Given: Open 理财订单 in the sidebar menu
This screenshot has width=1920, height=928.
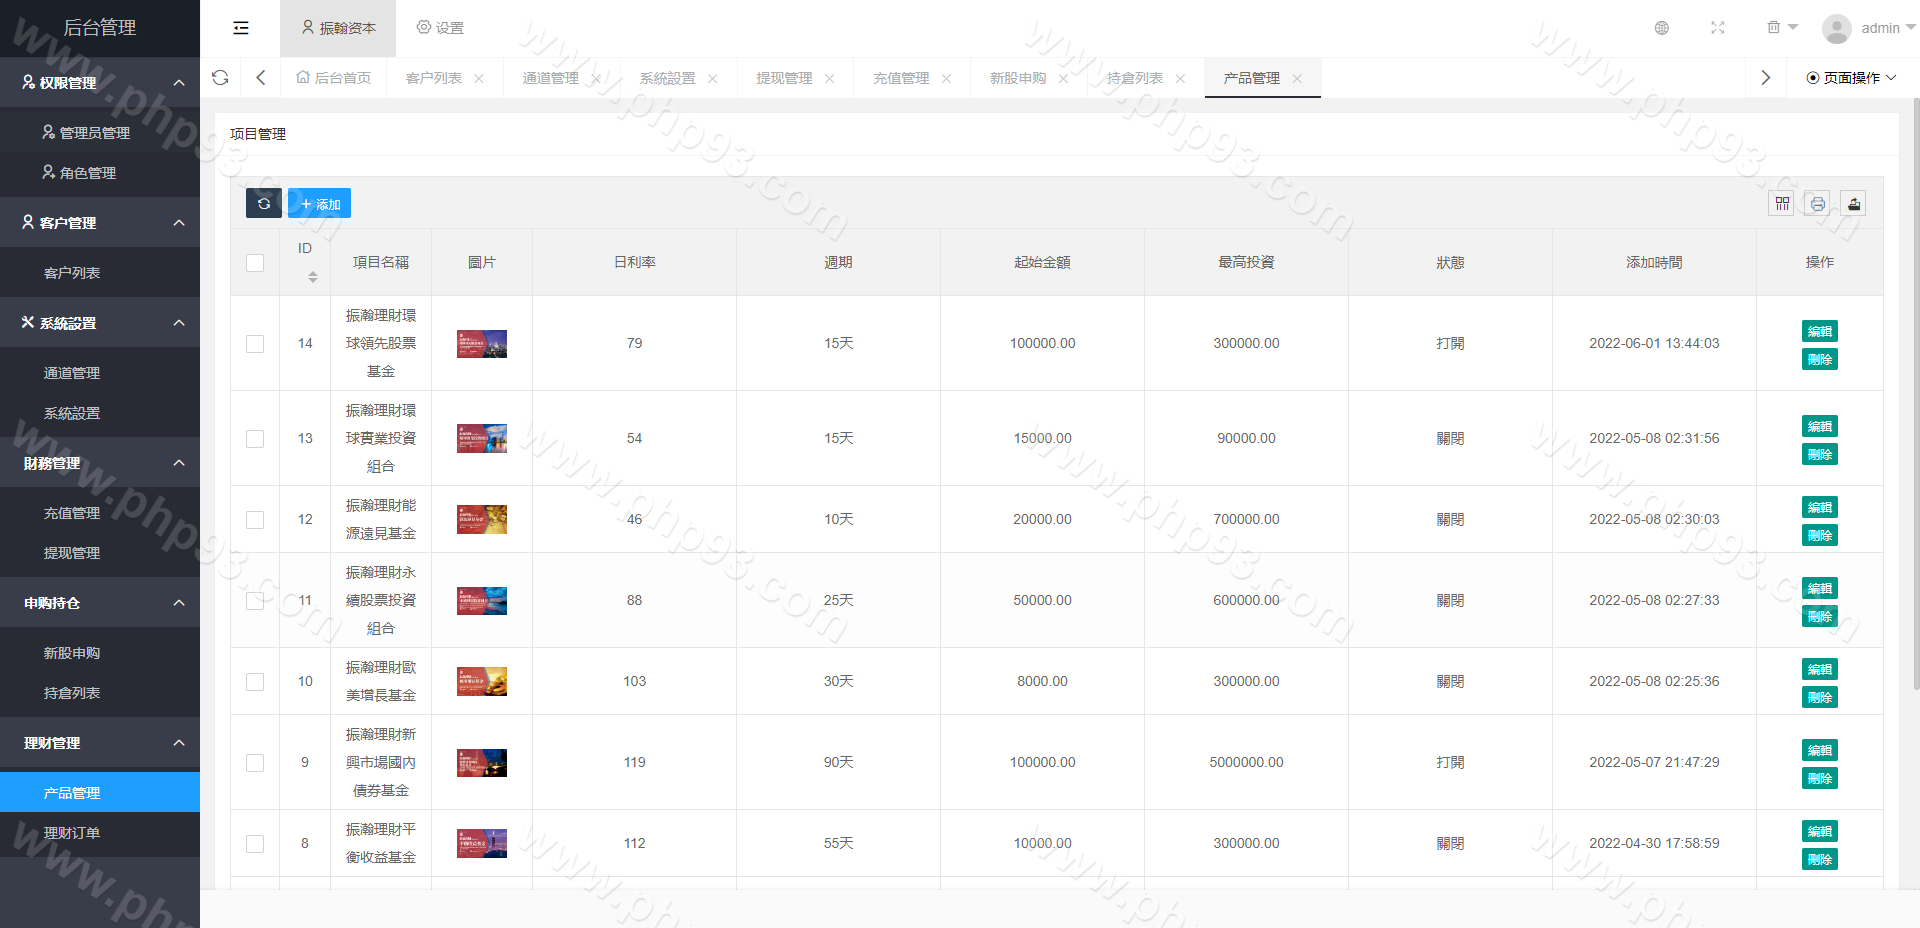Looking at the screenshot, I should (72, 833).
